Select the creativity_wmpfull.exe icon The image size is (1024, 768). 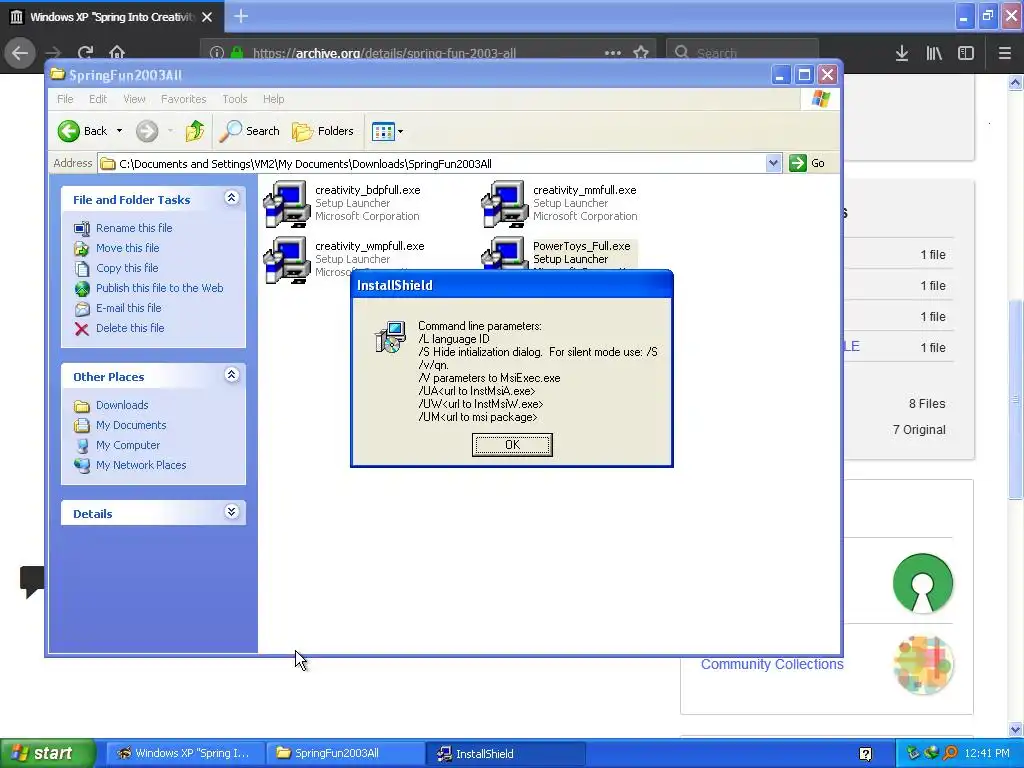[x=287, y=260]
